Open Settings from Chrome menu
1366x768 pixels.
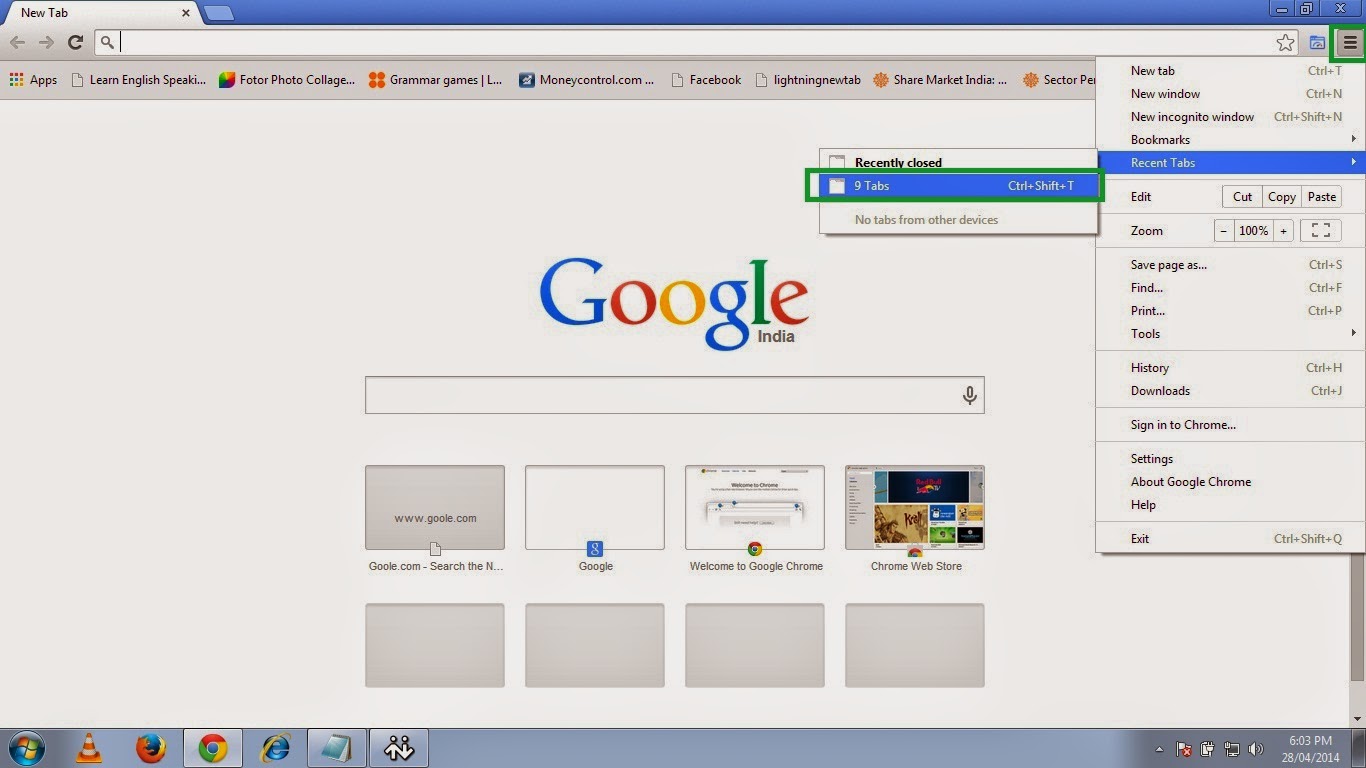pyautogui.click(x=1231, y=459)
